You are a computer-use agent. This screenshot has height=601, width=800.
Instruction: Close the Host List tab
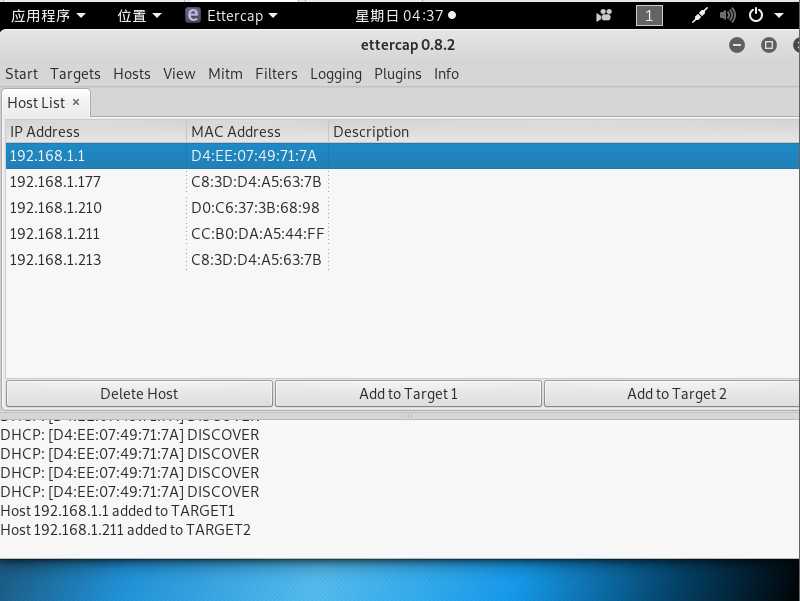coord(76,103)
